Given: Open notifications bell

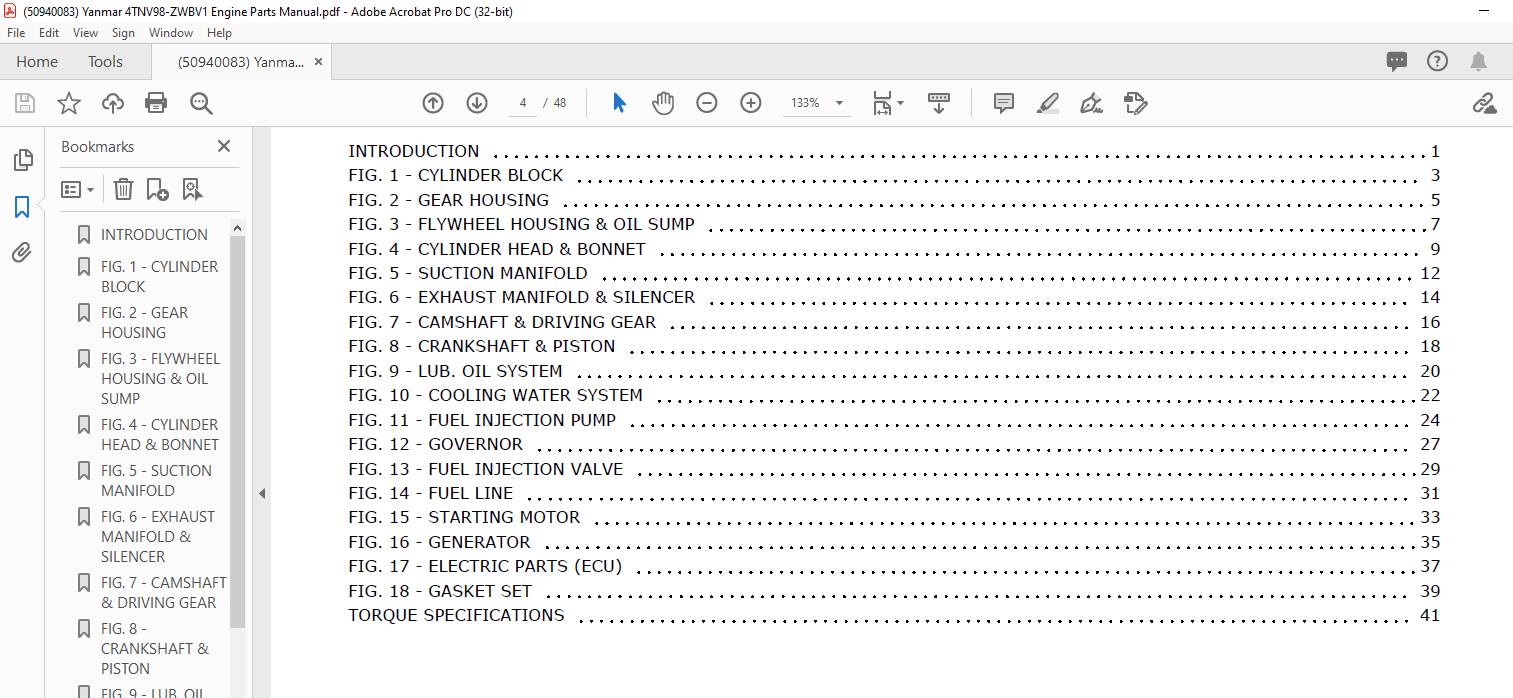Looking at the screenshot, I should point(1478,62).
